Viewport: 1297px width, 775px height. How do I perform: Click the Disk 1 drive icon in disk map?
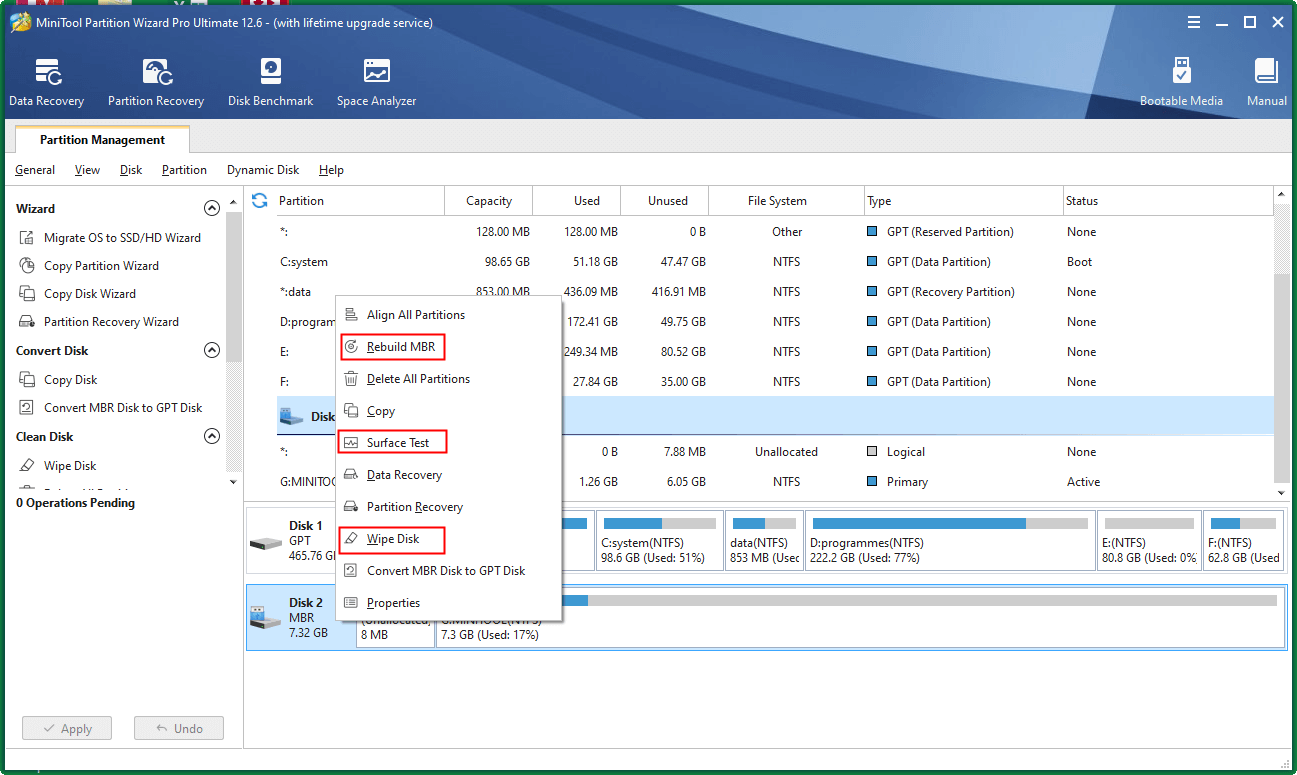pos(265,543)
